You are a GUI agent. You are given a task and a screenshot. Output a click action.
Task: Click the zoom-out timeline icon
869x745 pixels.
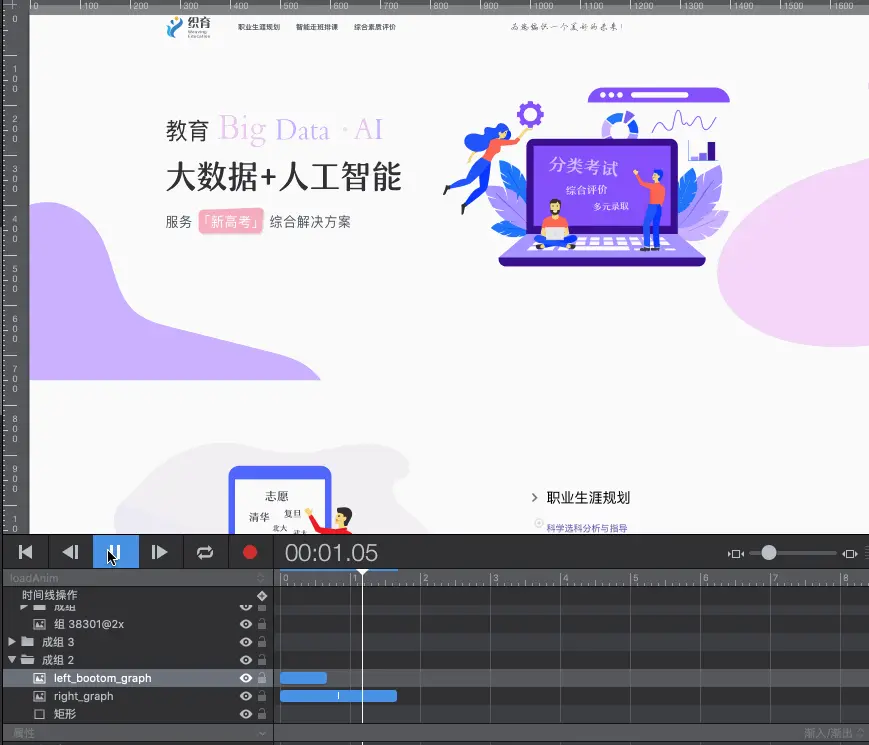pos(736,554)
